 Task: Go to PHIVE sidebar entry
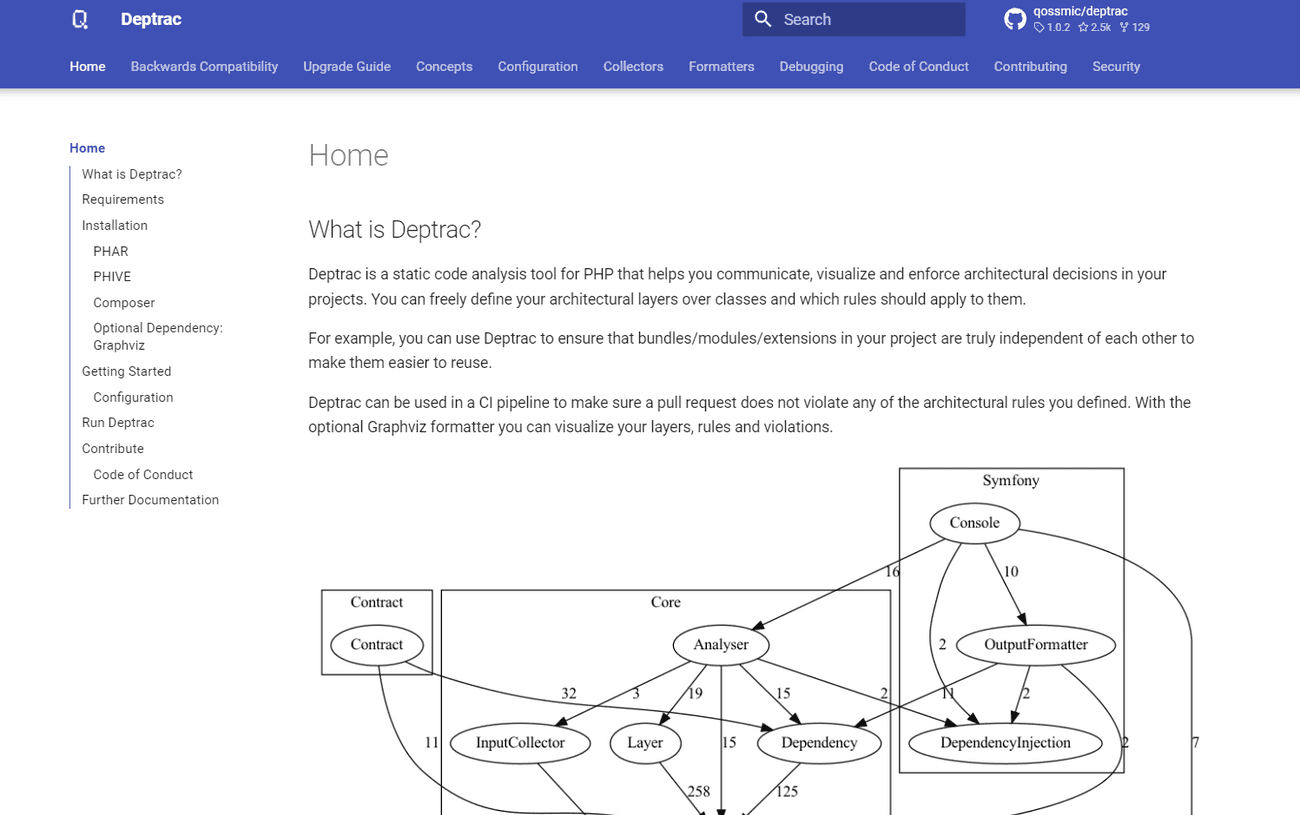click(112, 276)
